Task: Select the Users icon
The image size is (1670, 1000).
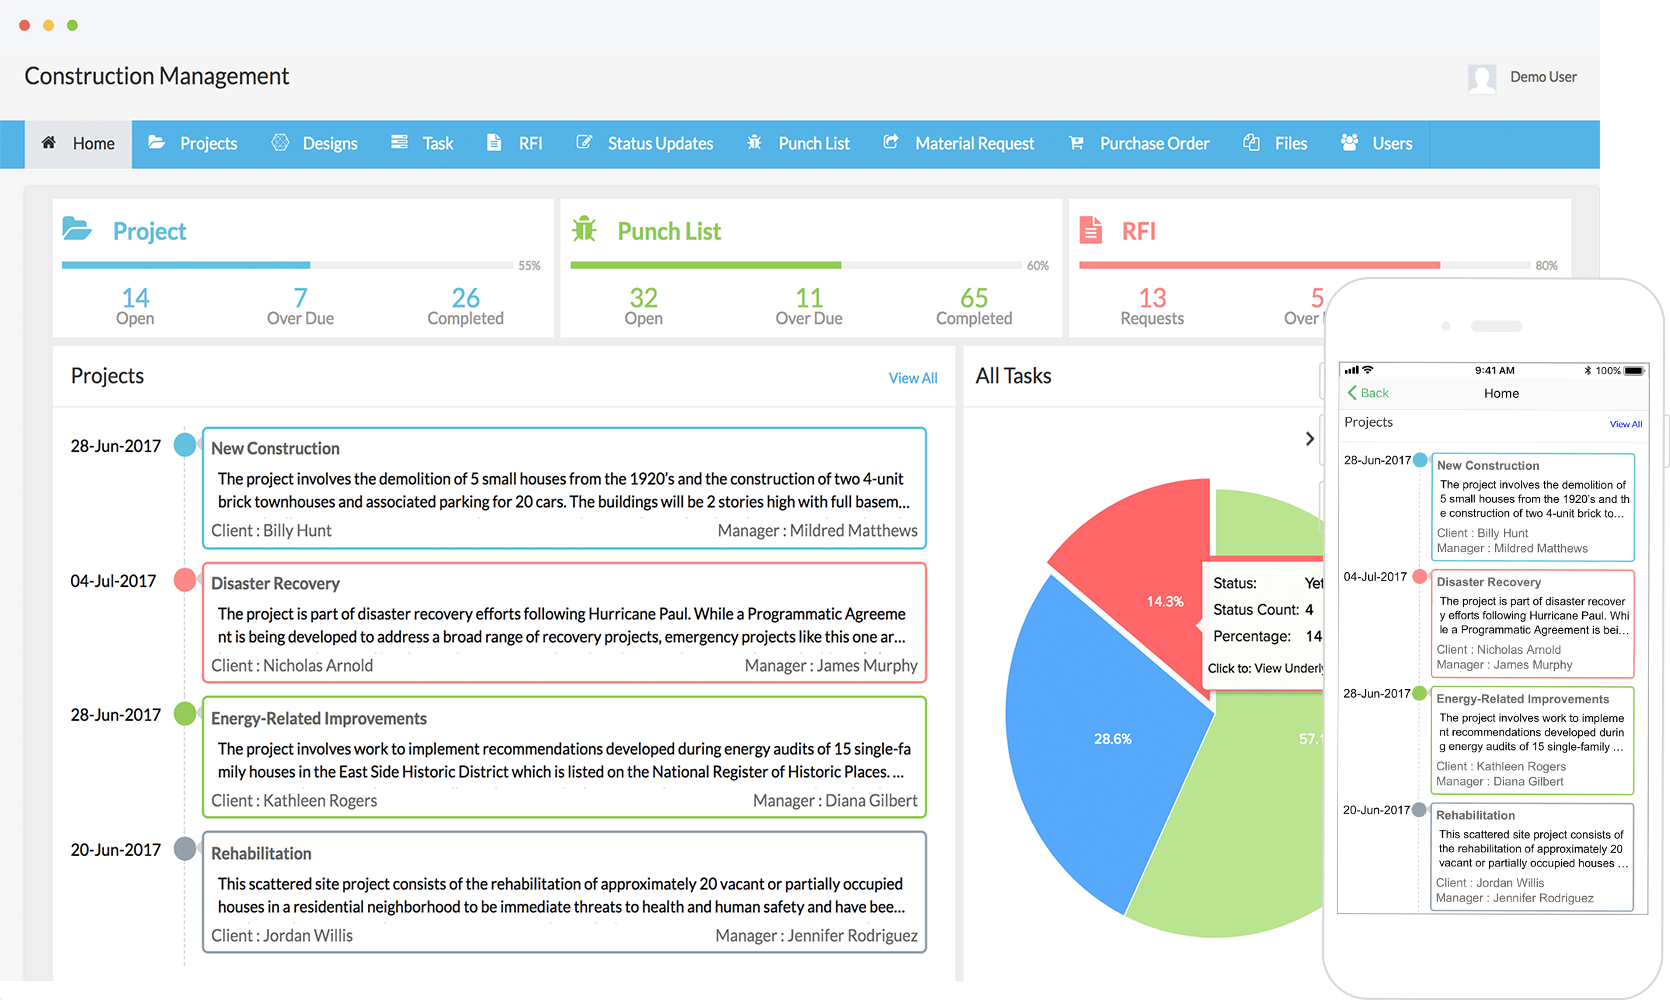Action: (x=1349, y=143)
